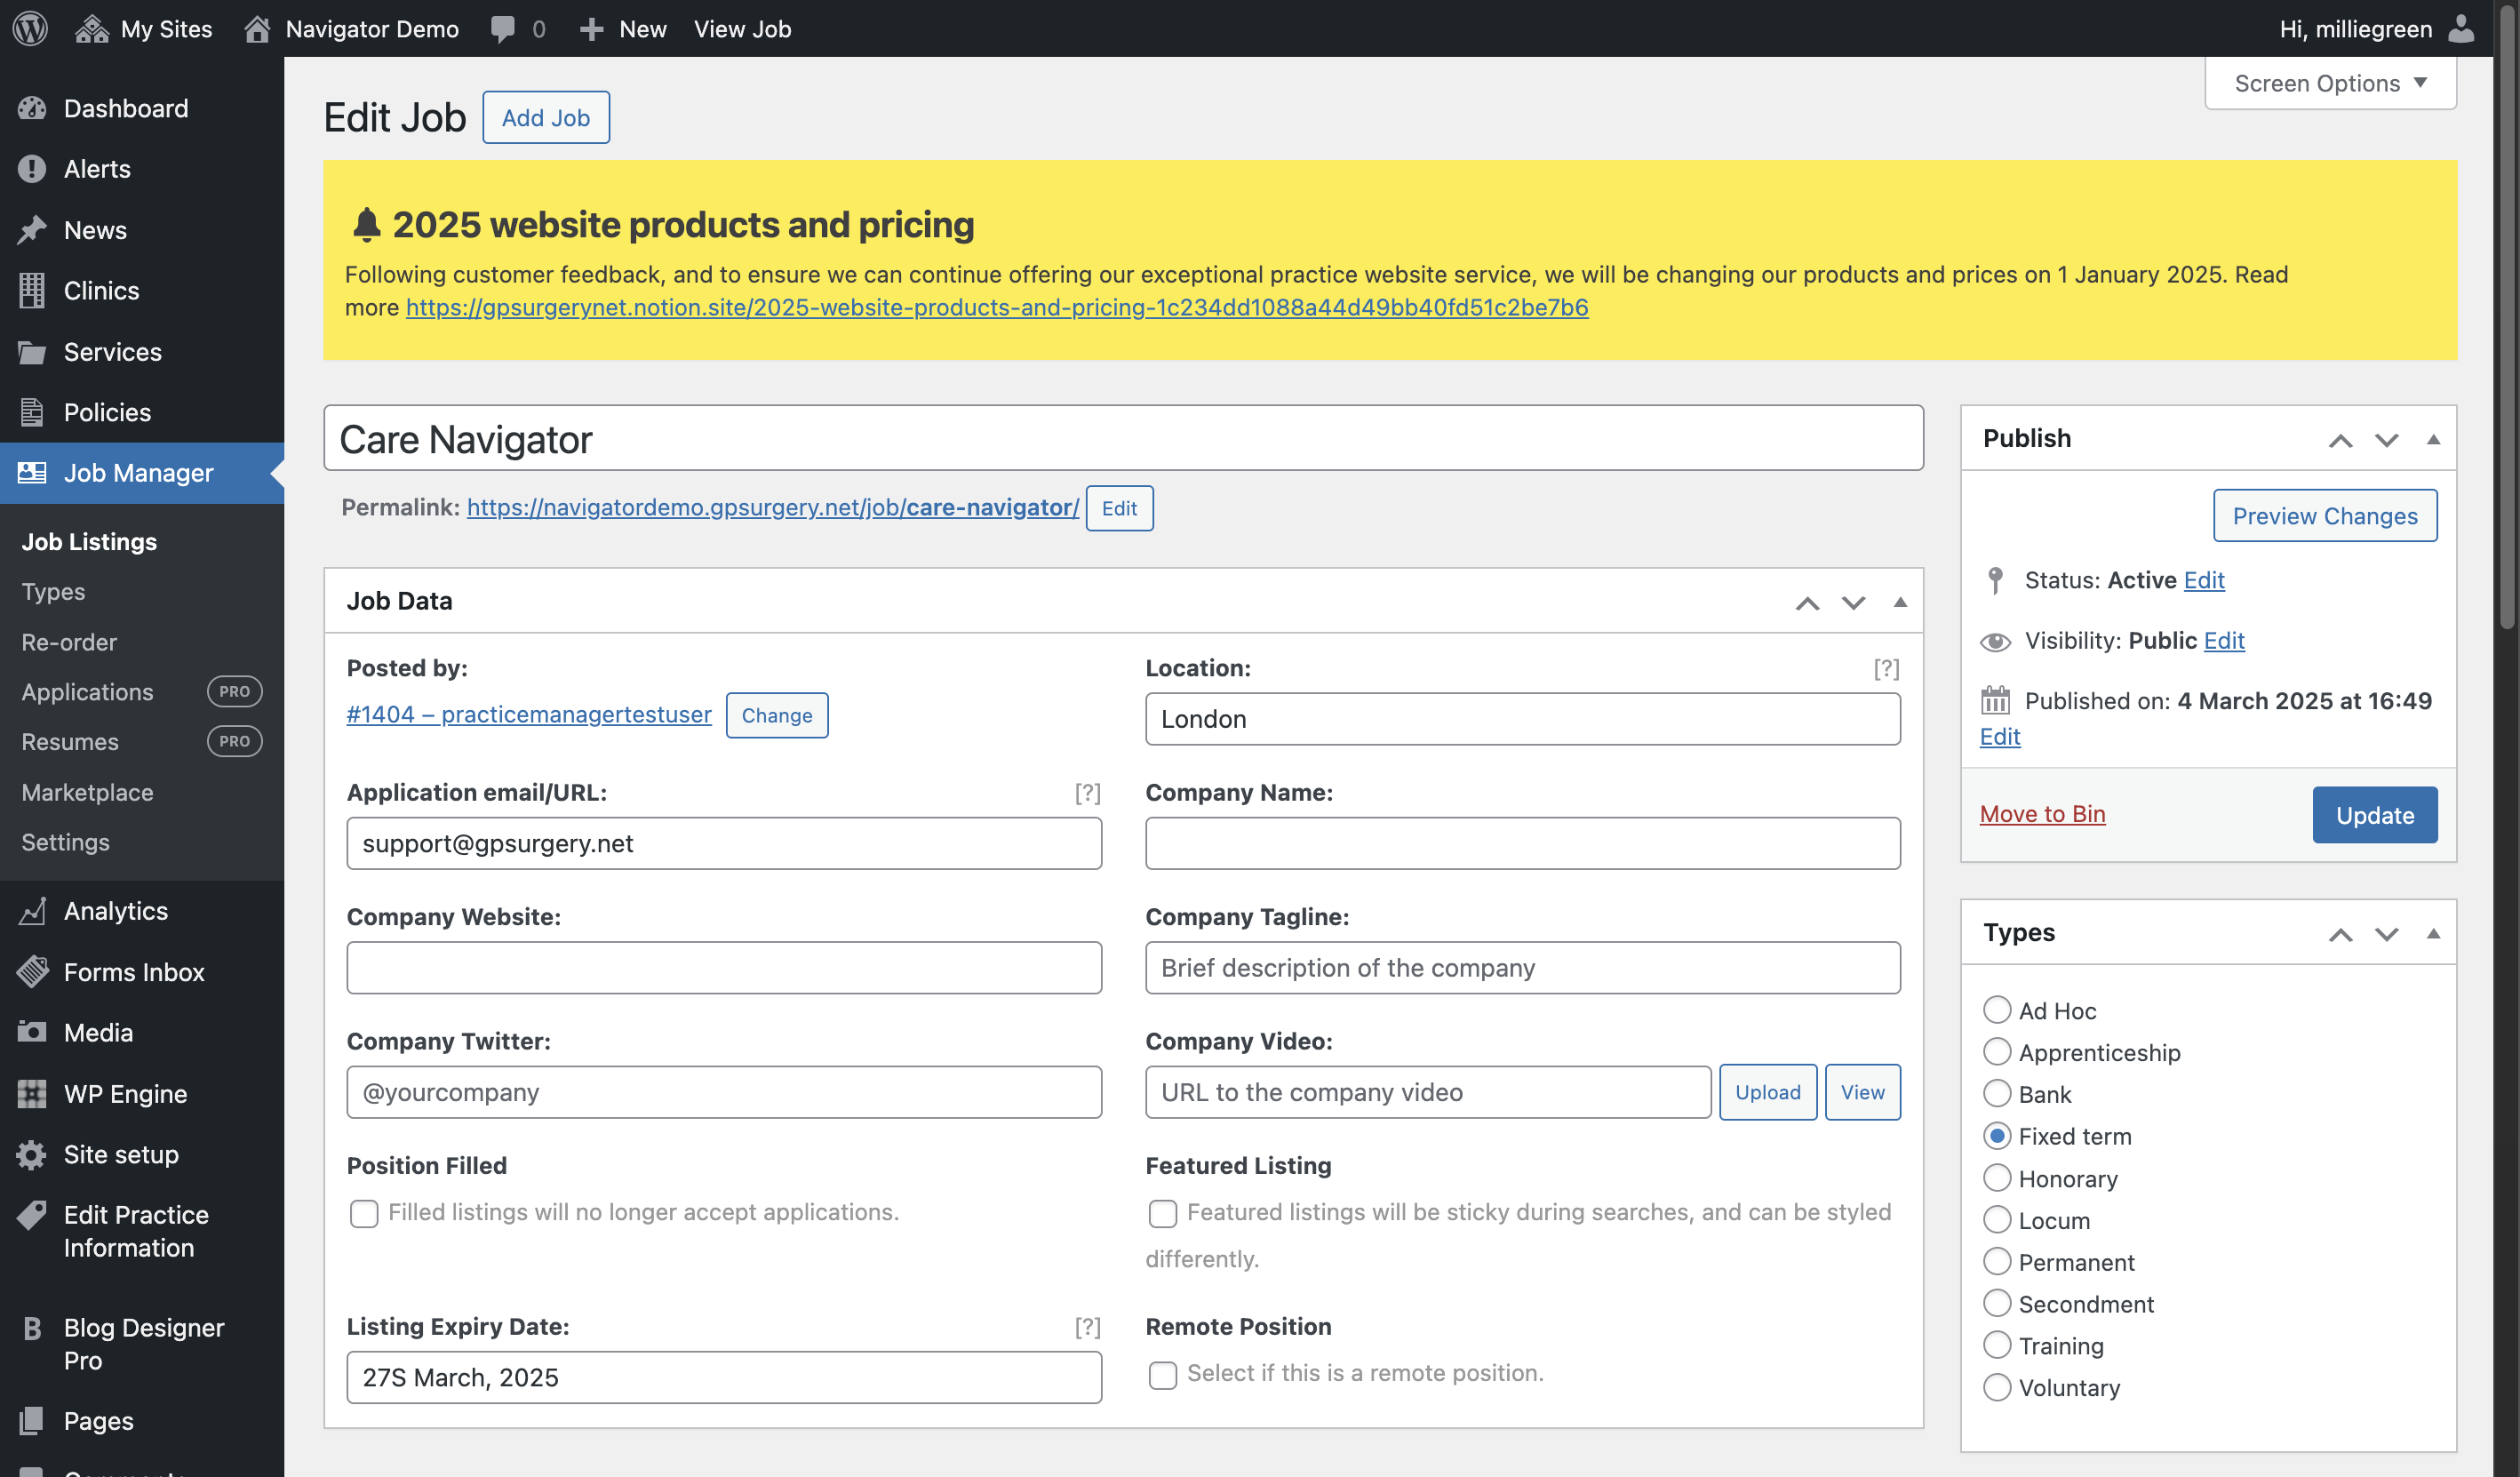Open the Screen Options dropdown

2330,83
